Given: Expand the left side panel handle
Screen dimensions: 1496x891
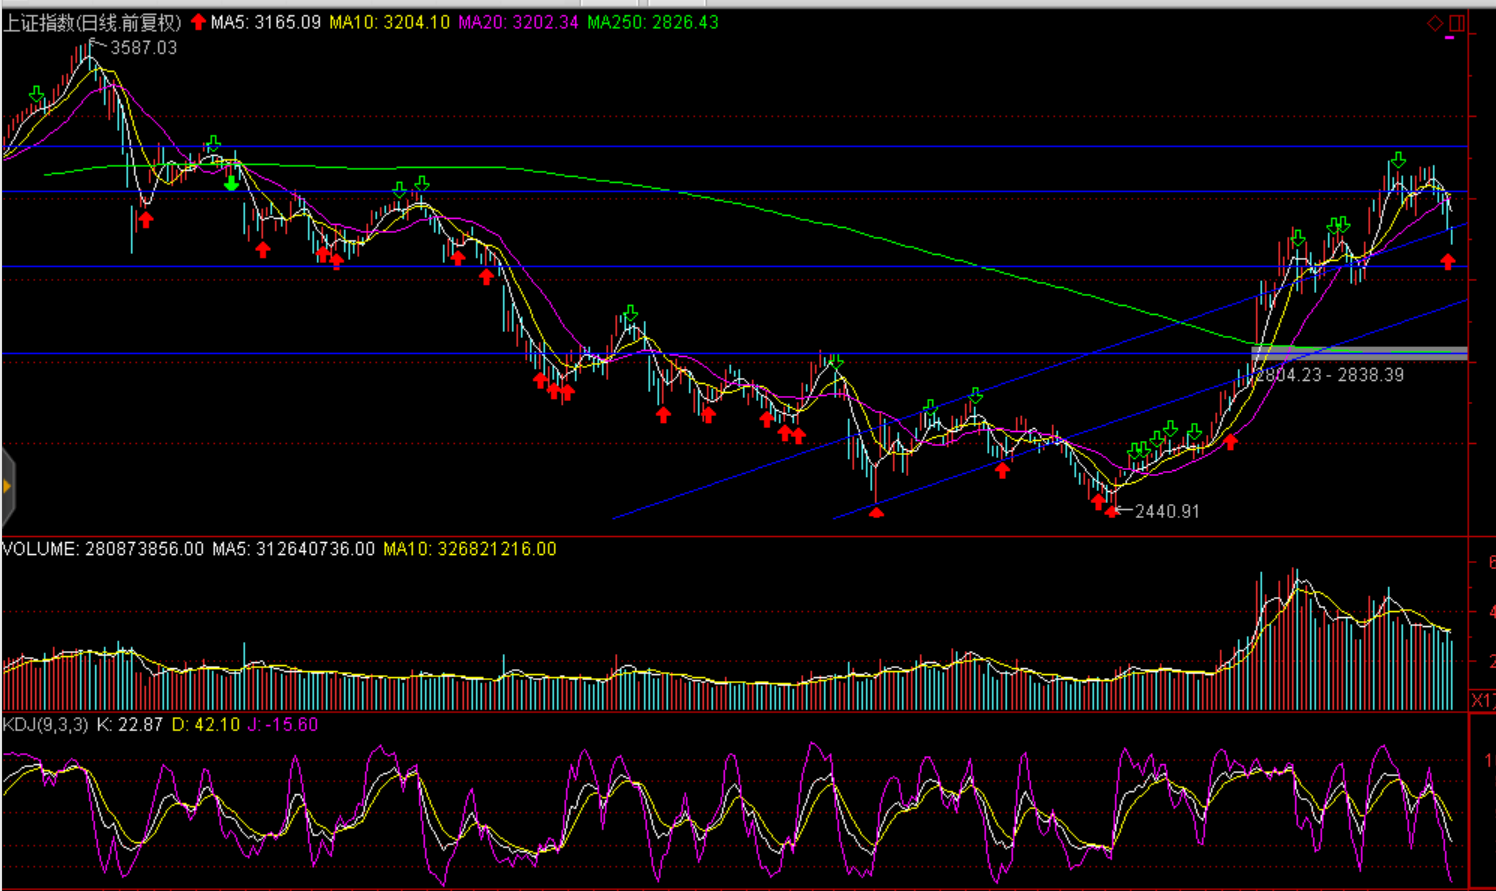Looking at the screenshot, I should [7, 487].
